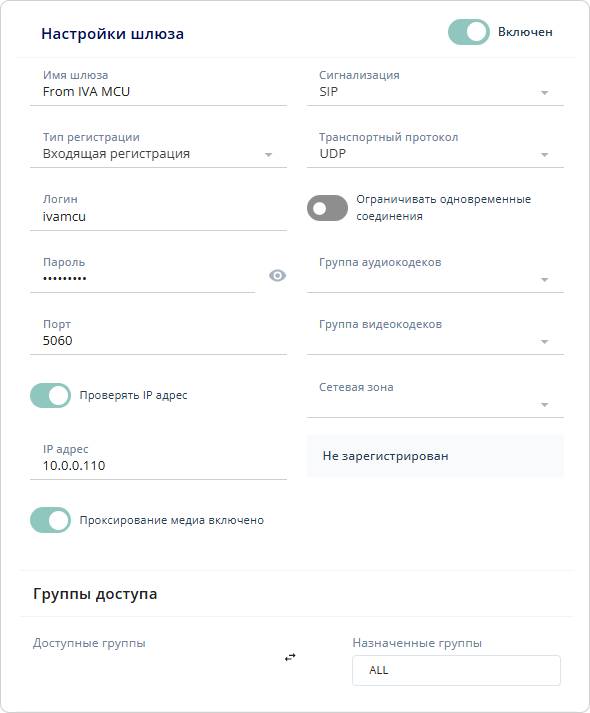Click the swap groups arrows icon
The width and height of the screenshot is (590, 713).
point(290,657)
